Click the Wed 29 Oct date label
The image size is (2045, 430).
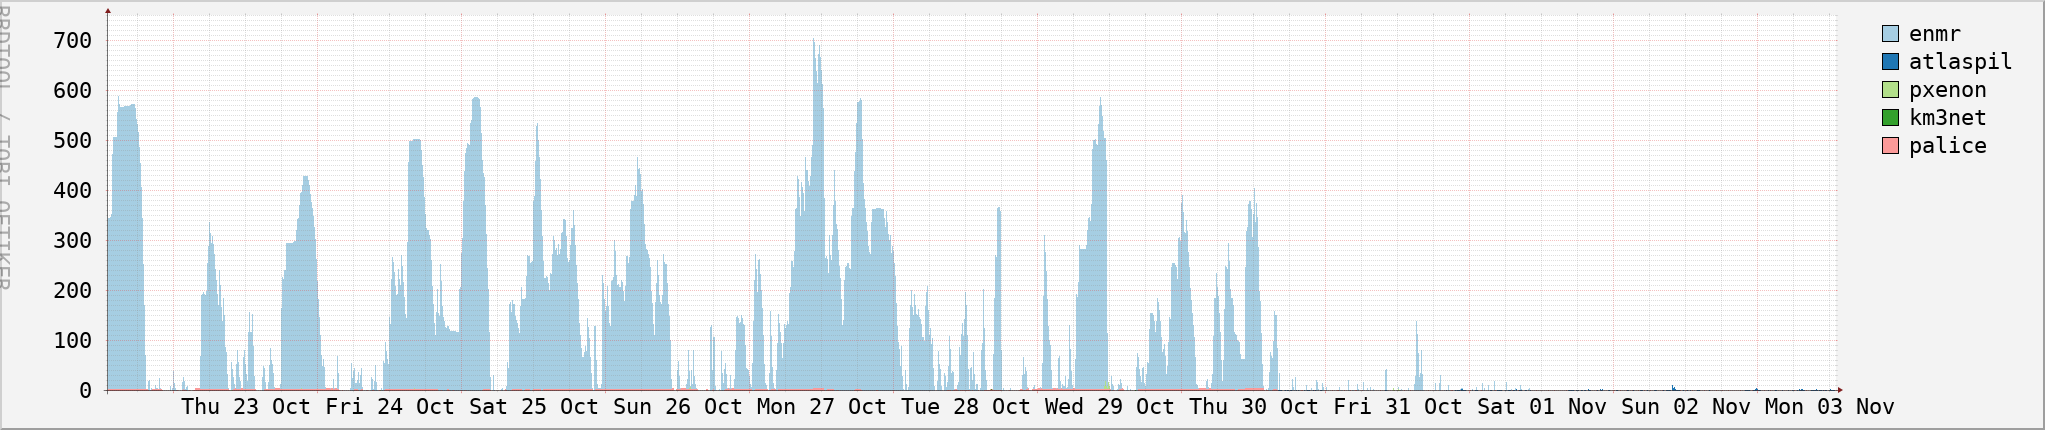[1110, 407]
